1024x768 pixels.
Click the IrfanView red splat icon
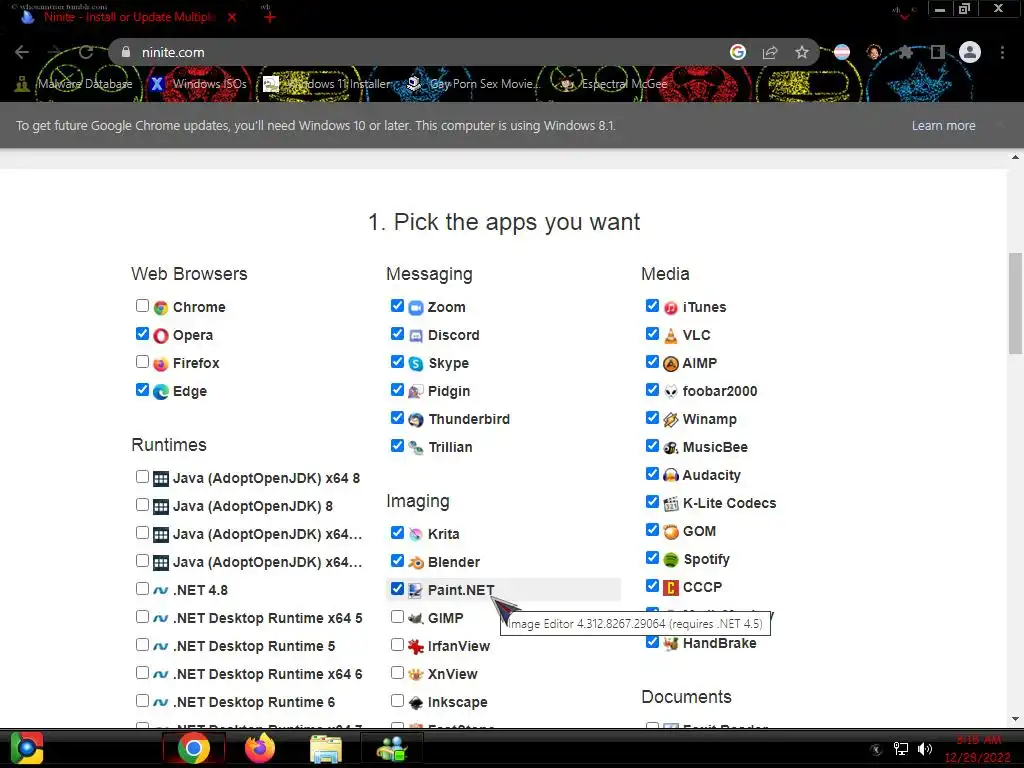(416, 647)
